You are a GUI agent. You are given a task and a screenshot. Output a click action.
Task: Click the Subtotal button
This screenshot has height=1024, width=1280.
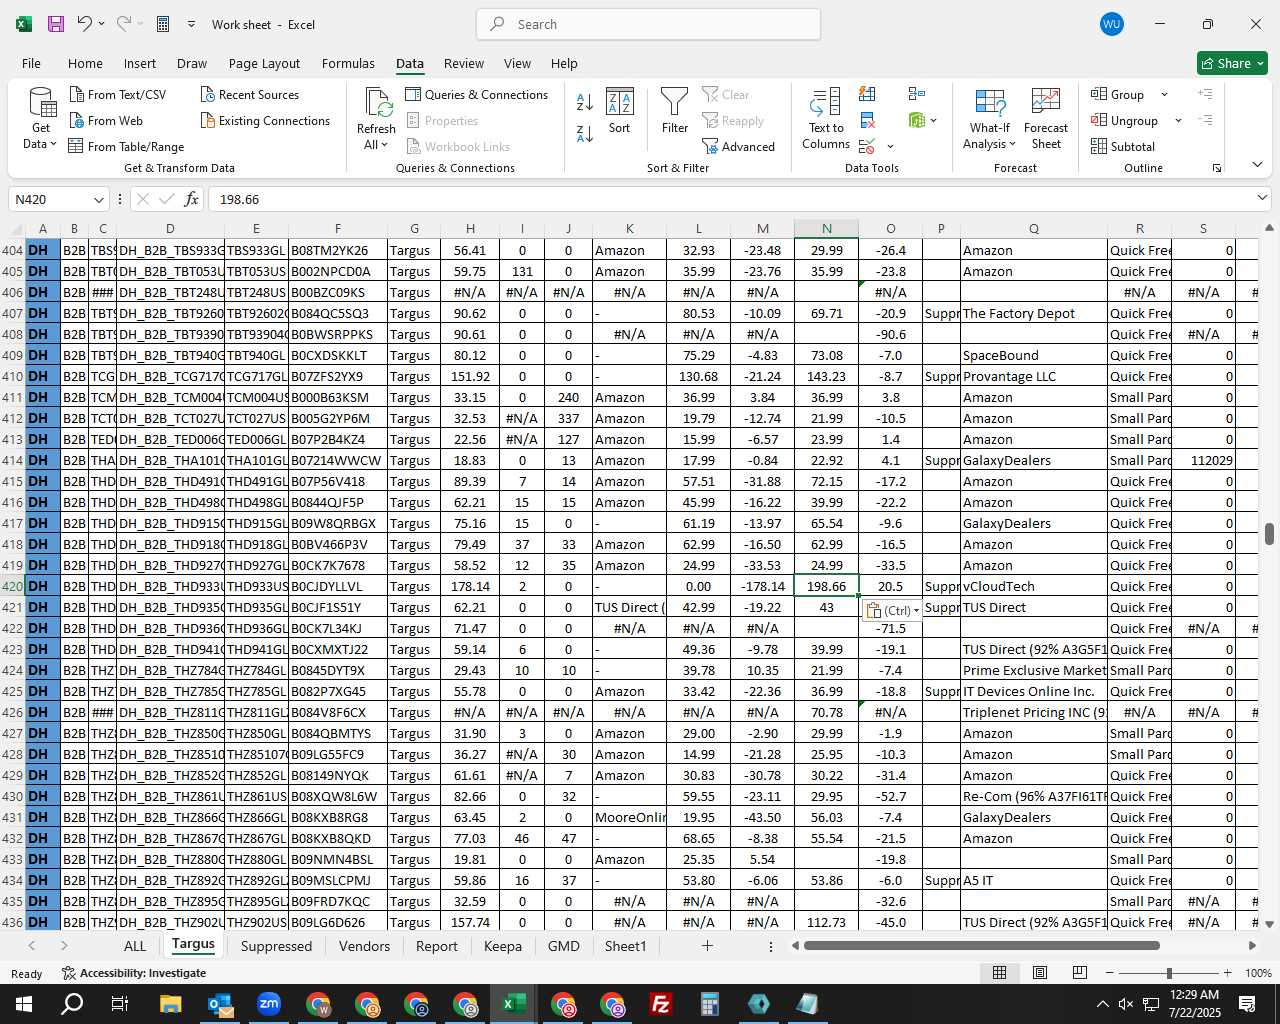(x=1123, y=146)
